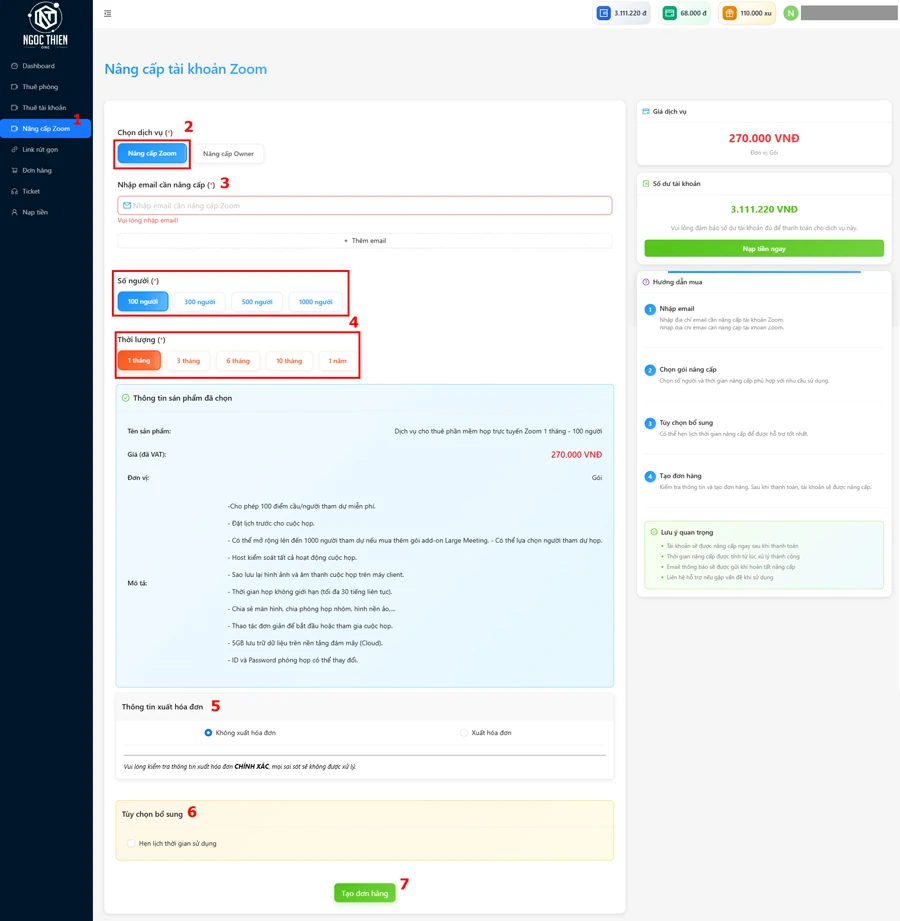Enable Hẹn lịch thời gian sử dụng checkbox
The width and height of the screenshot is (900, 921).
coord(131,843)
